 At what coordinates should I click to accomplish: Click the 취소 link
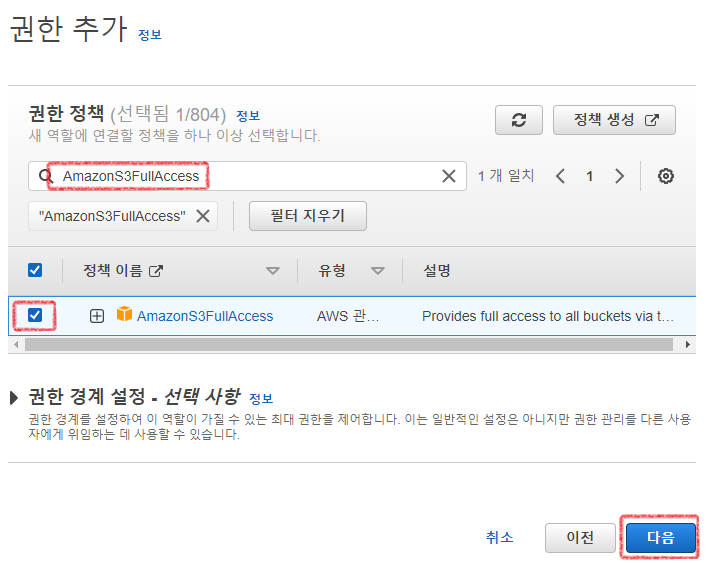500,537
